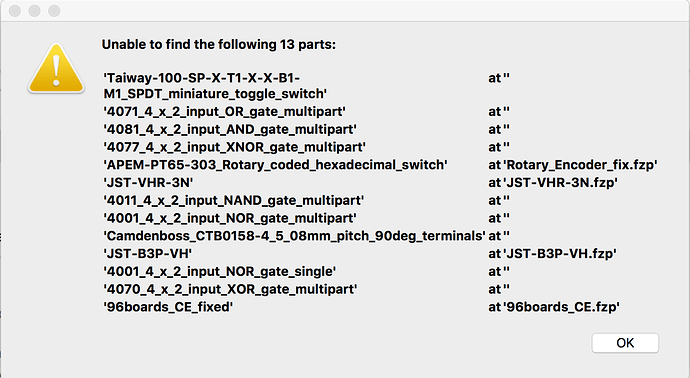This screenshot has height=378, width=690.
Task: Click the JST-VHR-3N.fzp file path
Action: click(560, 183)
